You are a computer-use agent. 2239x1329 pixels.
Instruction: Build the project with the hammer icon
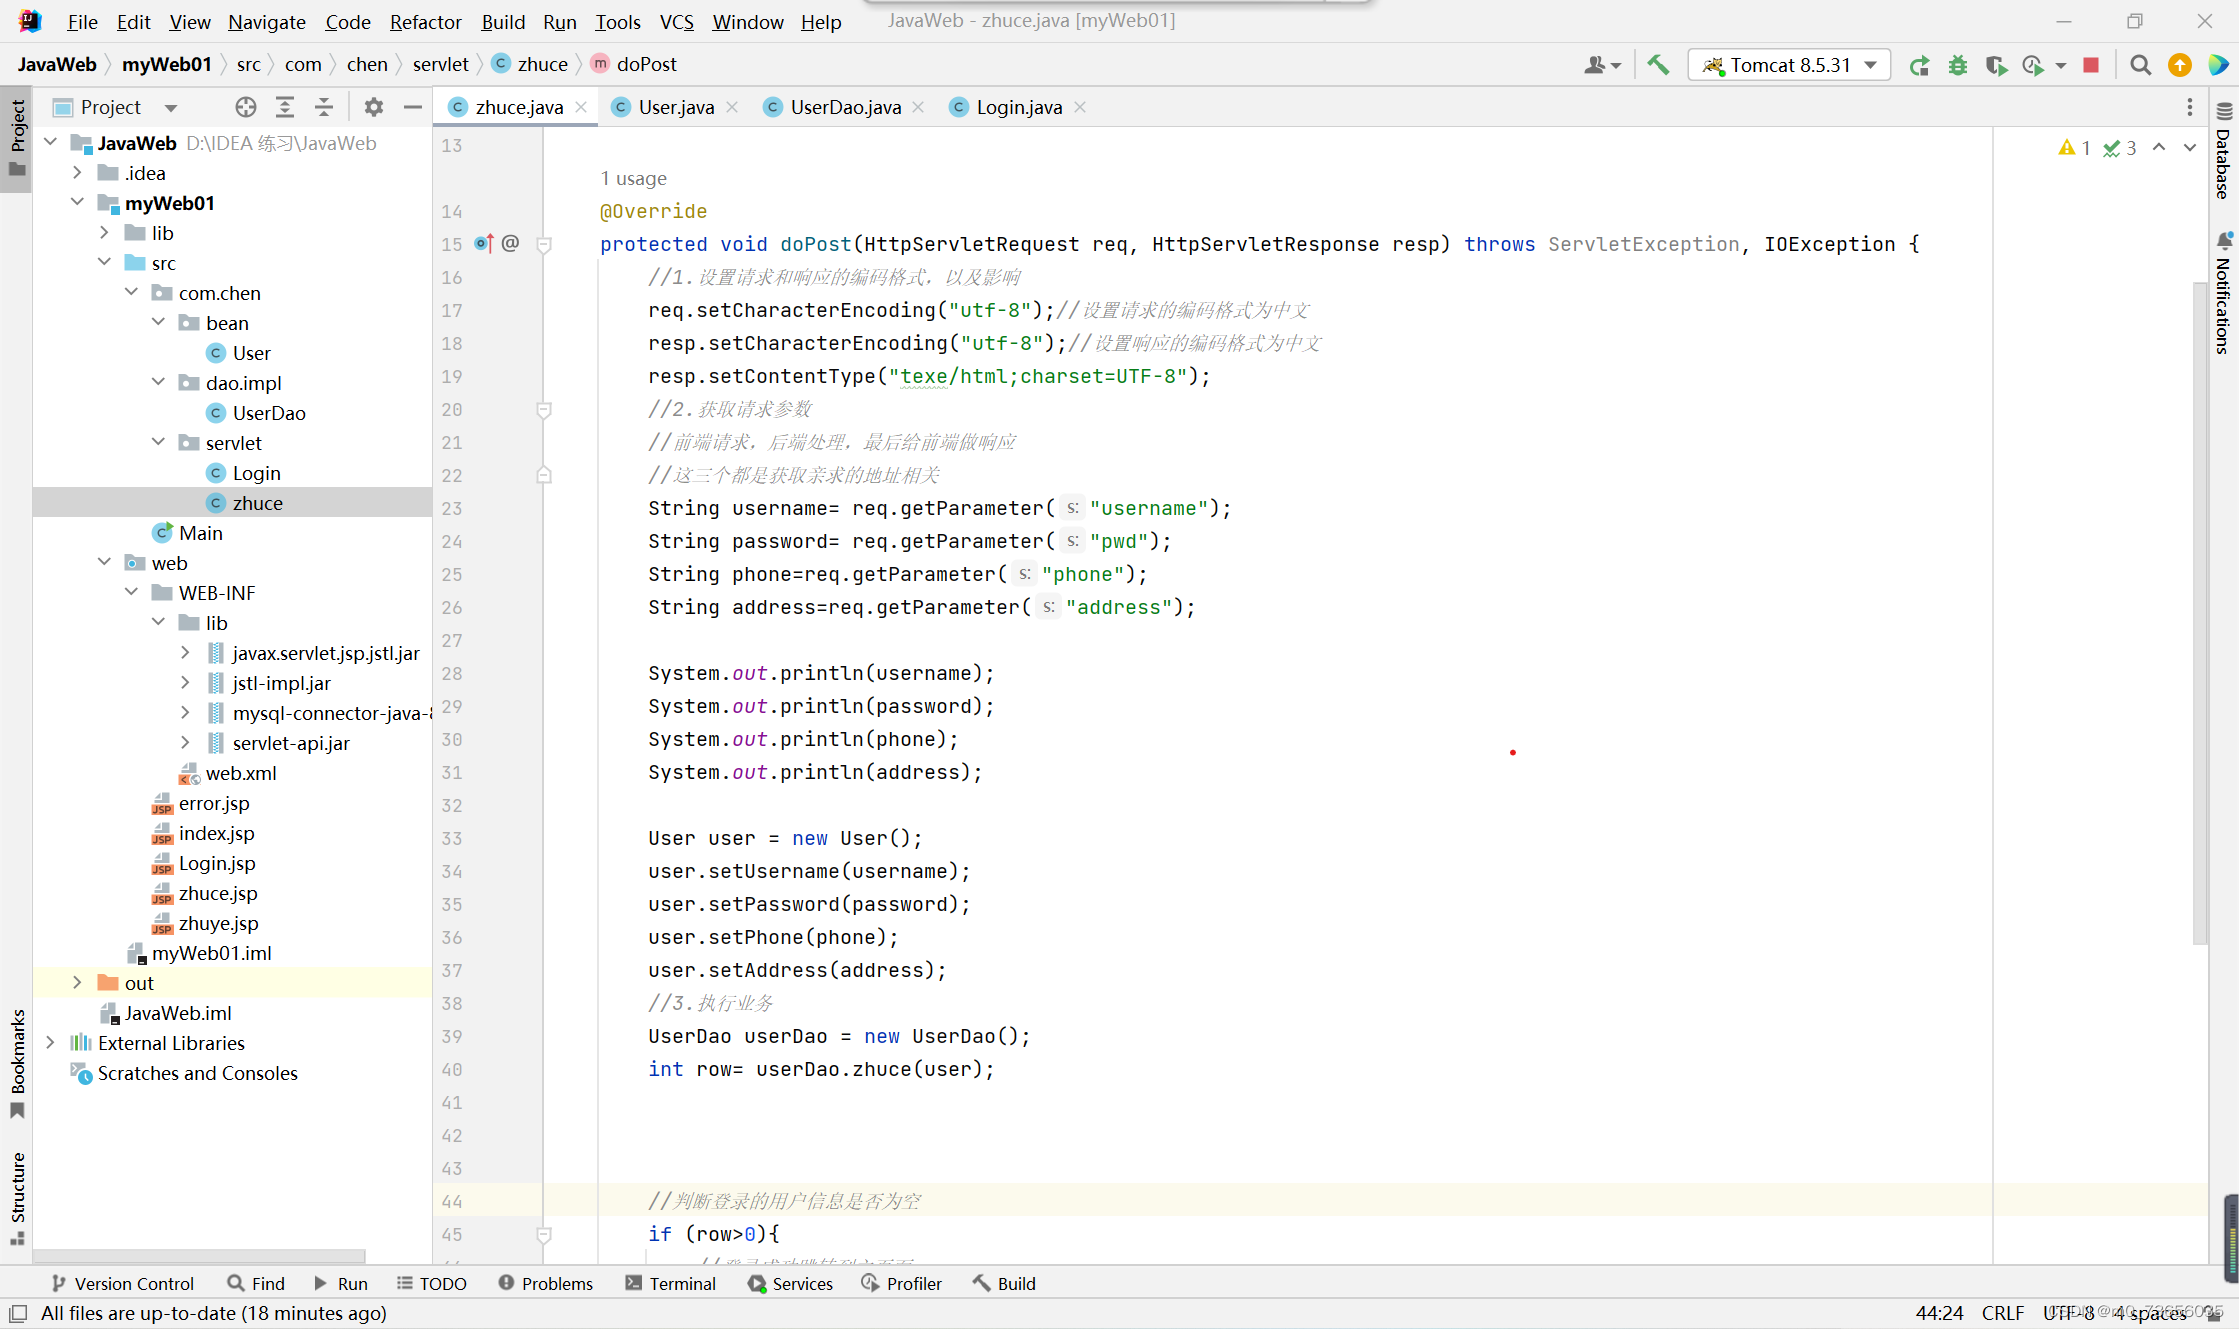pos(1657,64)
